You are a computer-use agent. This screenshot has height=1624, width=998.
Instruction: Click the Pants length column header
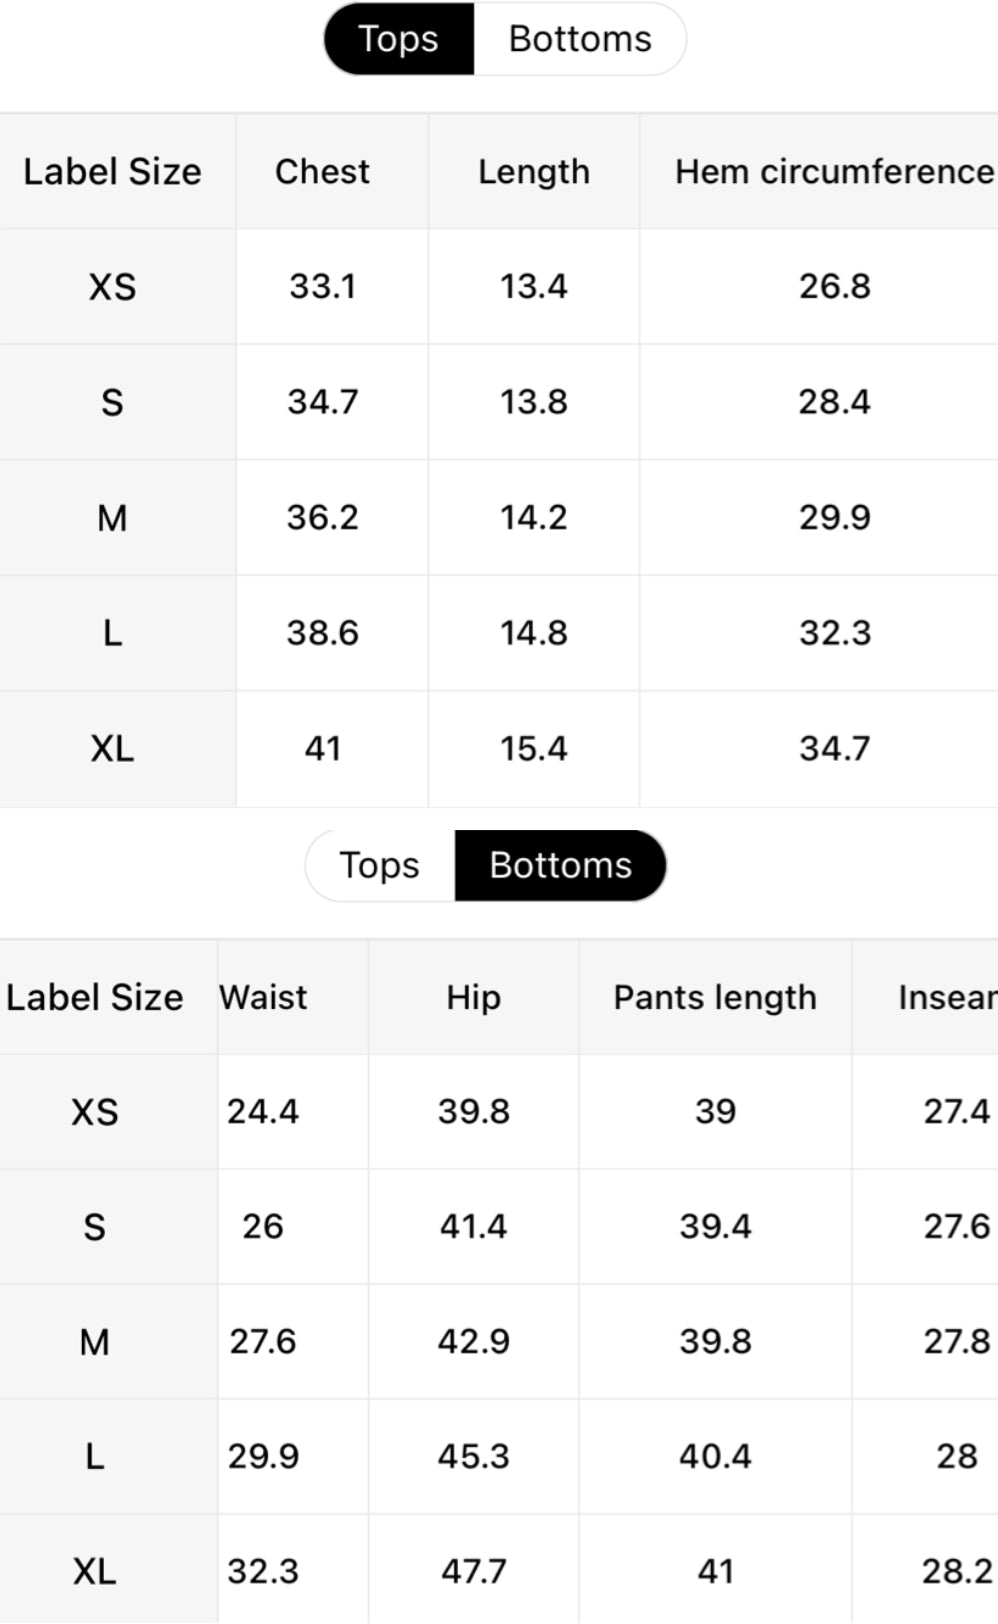[715, 997]
